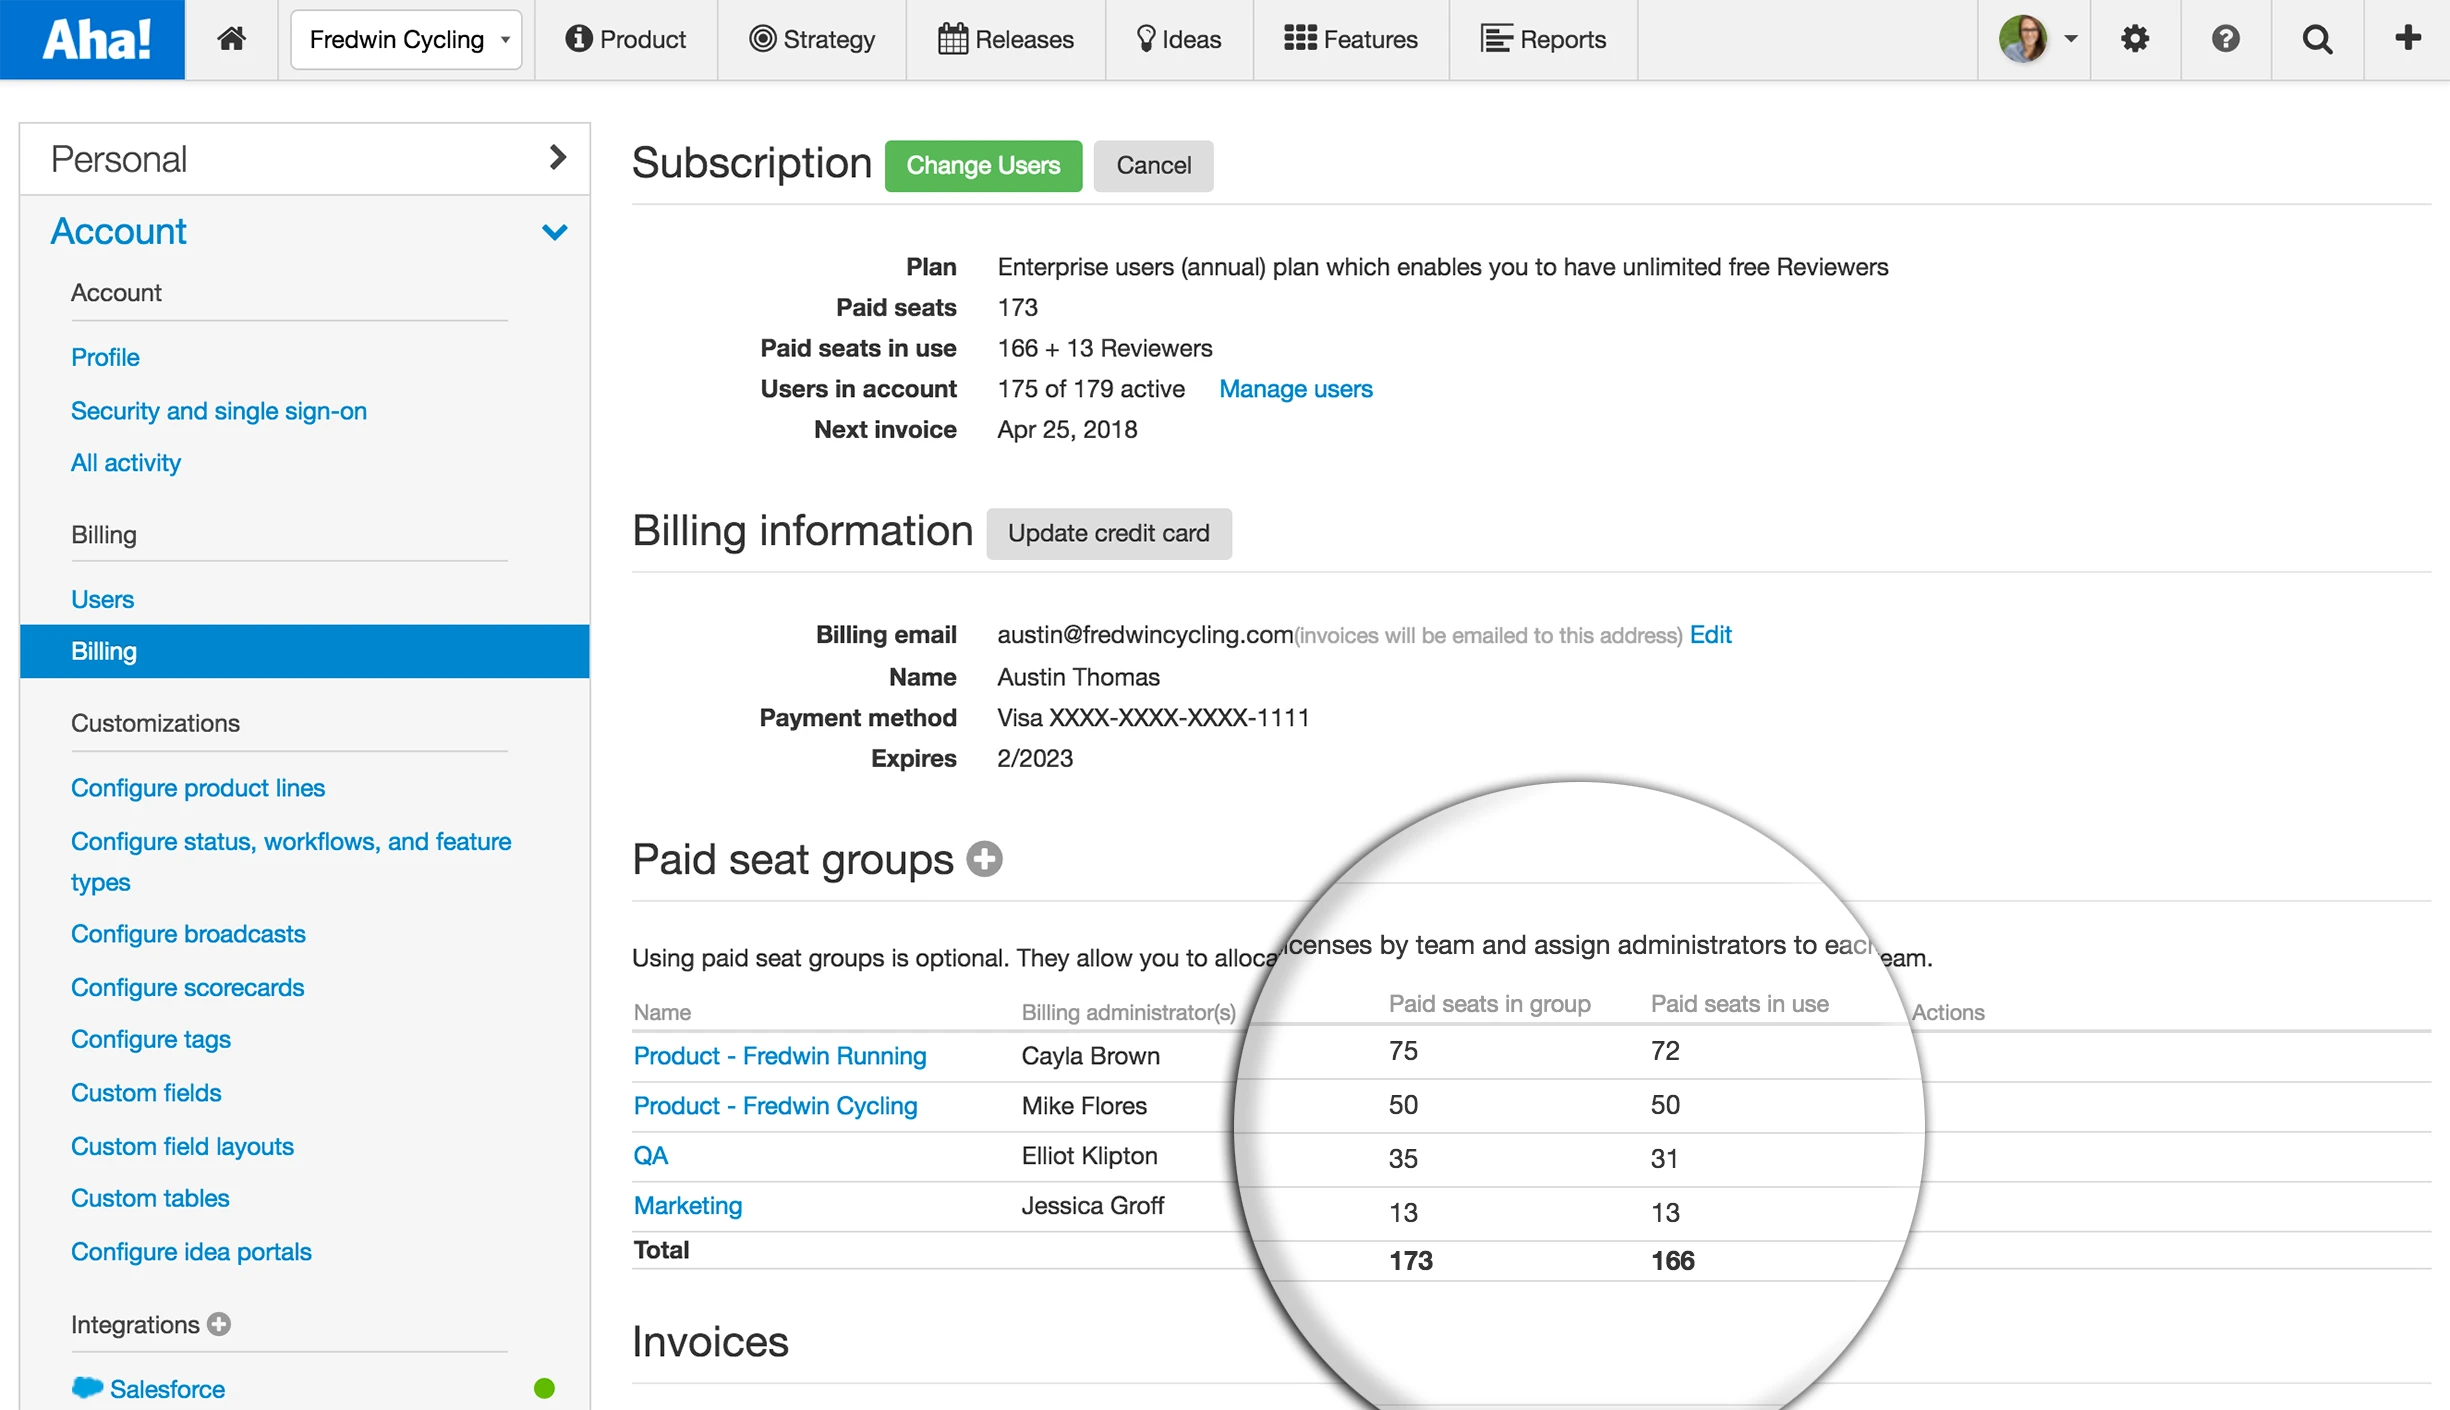The width and height of the screenshot is (2450, 1410).
Task: Edit the billing email address
Action: tap(1710, 635)
